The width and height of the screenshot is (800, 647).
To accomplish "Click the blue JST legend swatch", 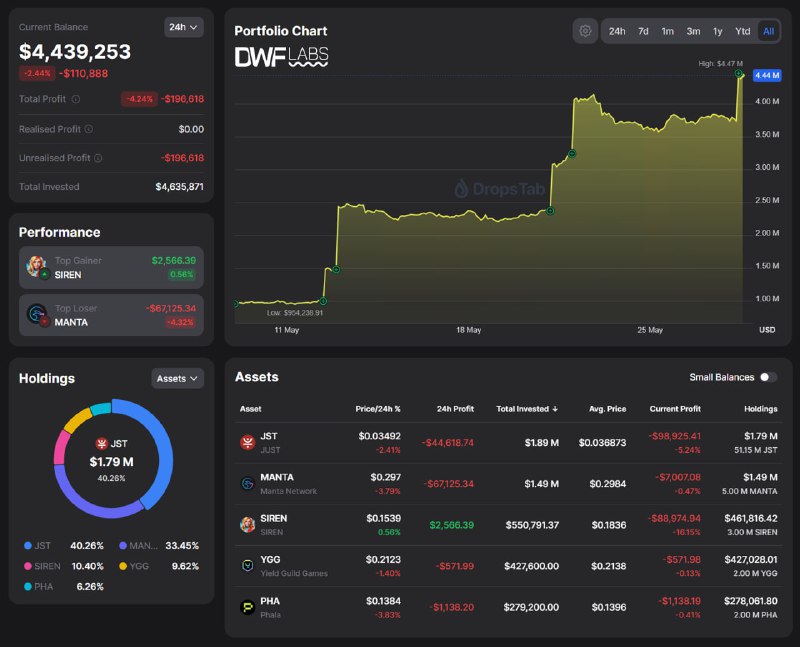I will pyautogui.click(x=28, y=545).
